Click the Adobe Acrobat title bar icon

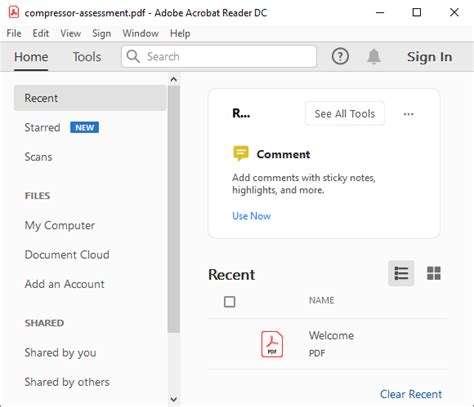click(x=14, y=12)
